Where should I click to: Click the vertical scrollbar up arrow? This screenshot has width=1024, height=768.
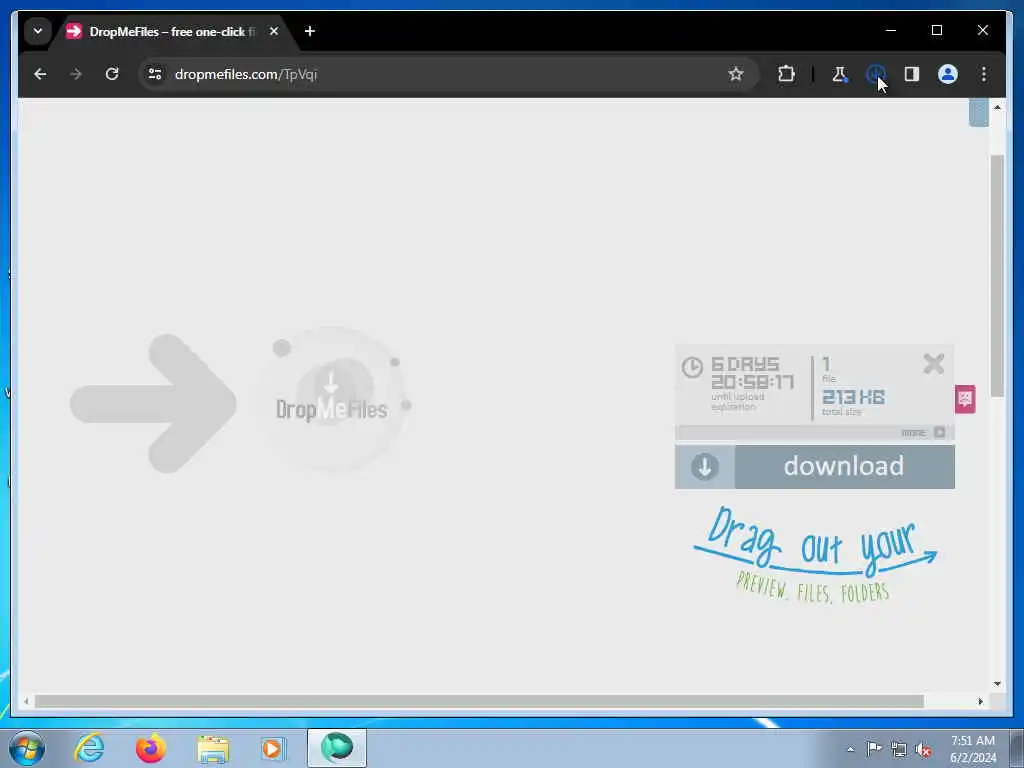(x=997, y=107)
